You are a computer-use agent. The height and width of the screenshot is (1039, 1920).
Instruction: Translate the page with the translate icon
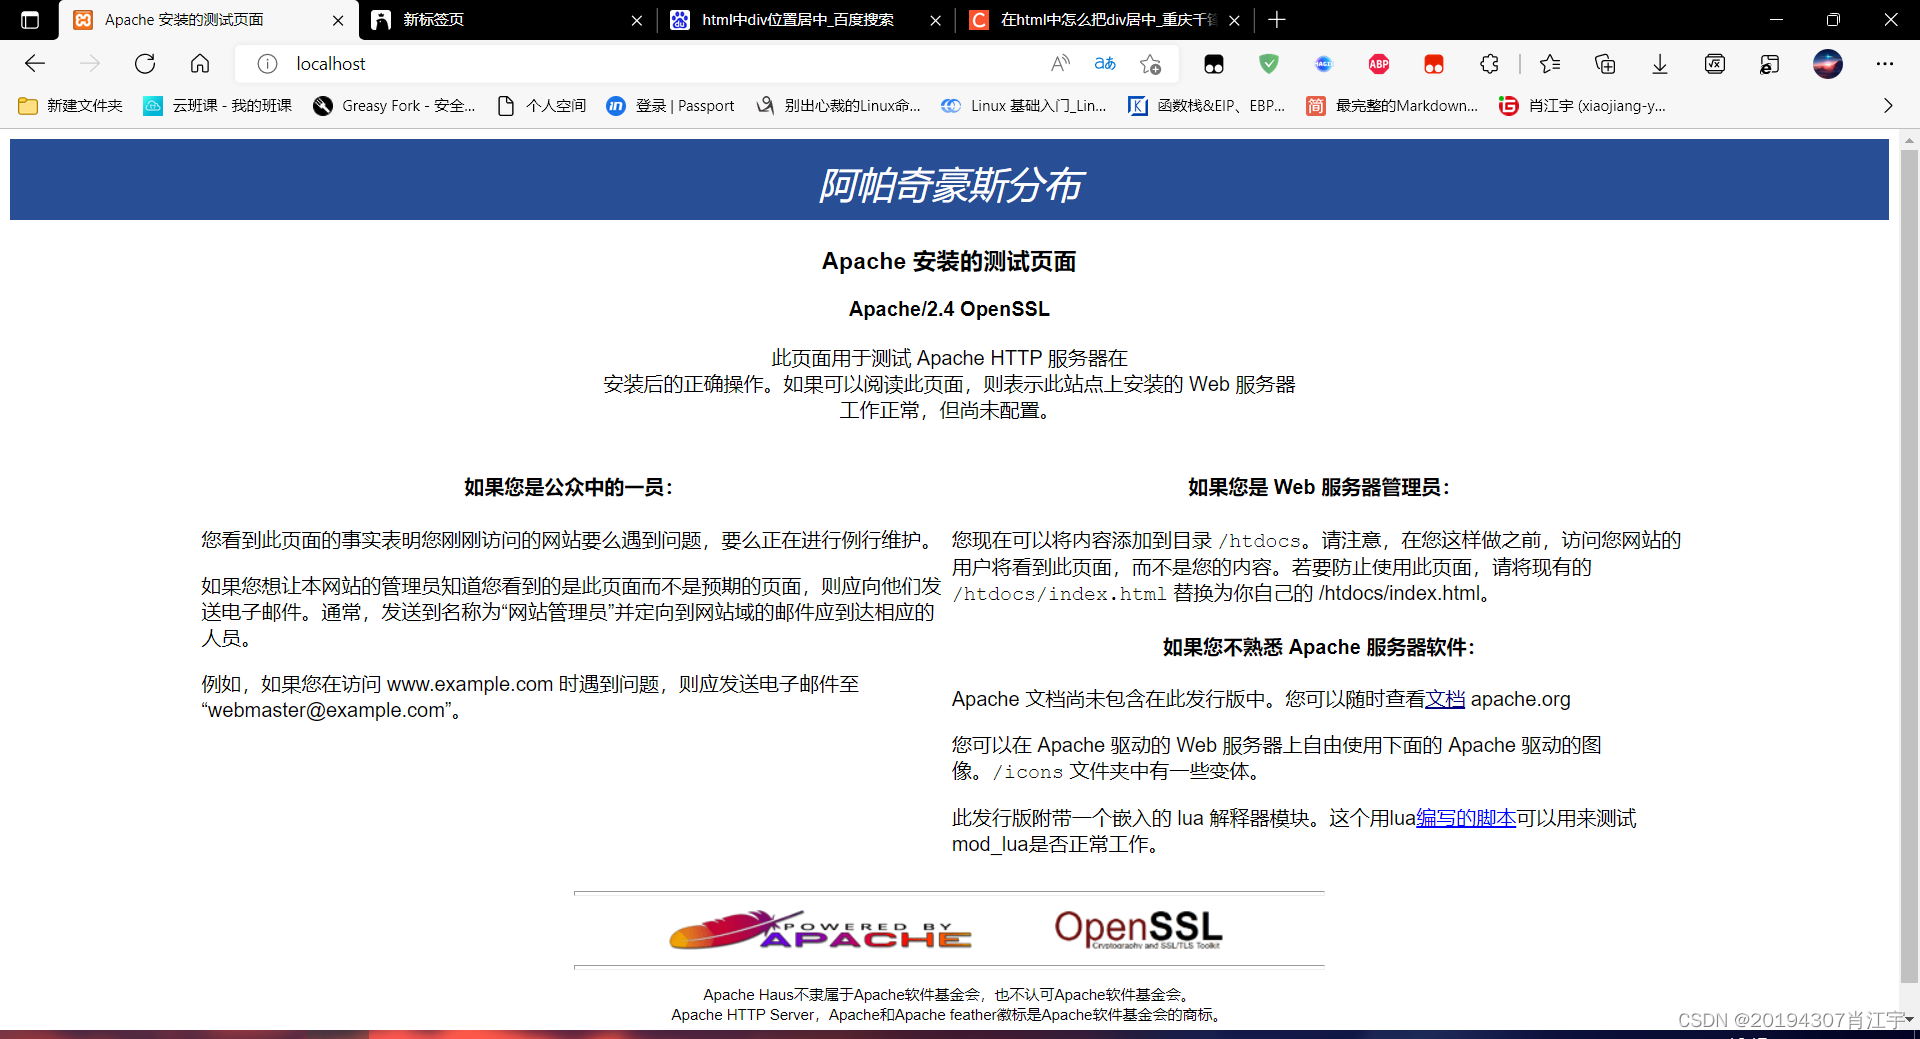(1105, 63)
